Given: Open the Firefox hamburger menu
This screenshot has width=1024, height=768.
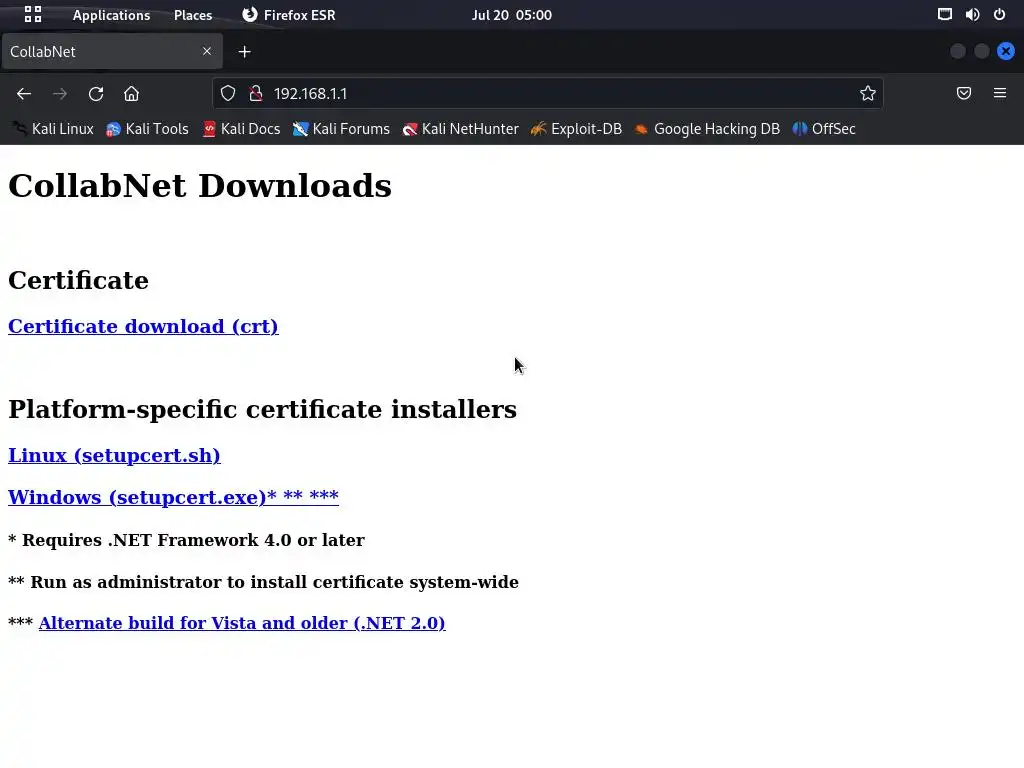Looking at the screenshot, I should pyautogui.click(x=1000, y=93).
